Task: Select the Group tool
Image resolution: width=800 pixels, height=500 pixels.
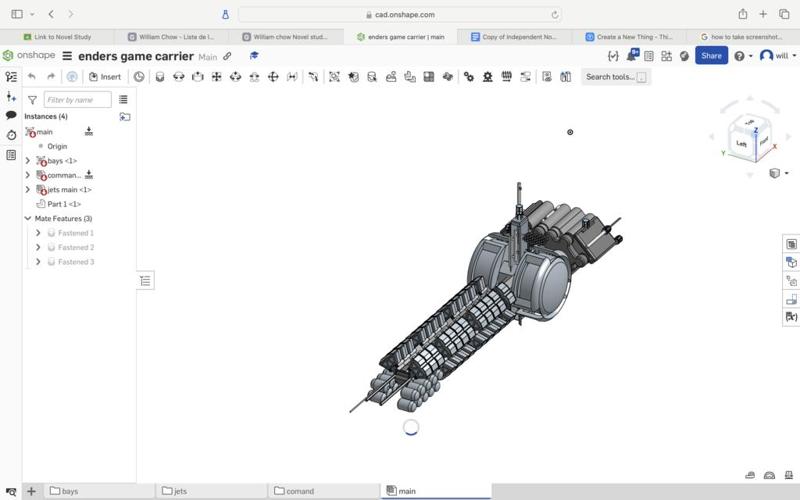Action: (334, 77)
